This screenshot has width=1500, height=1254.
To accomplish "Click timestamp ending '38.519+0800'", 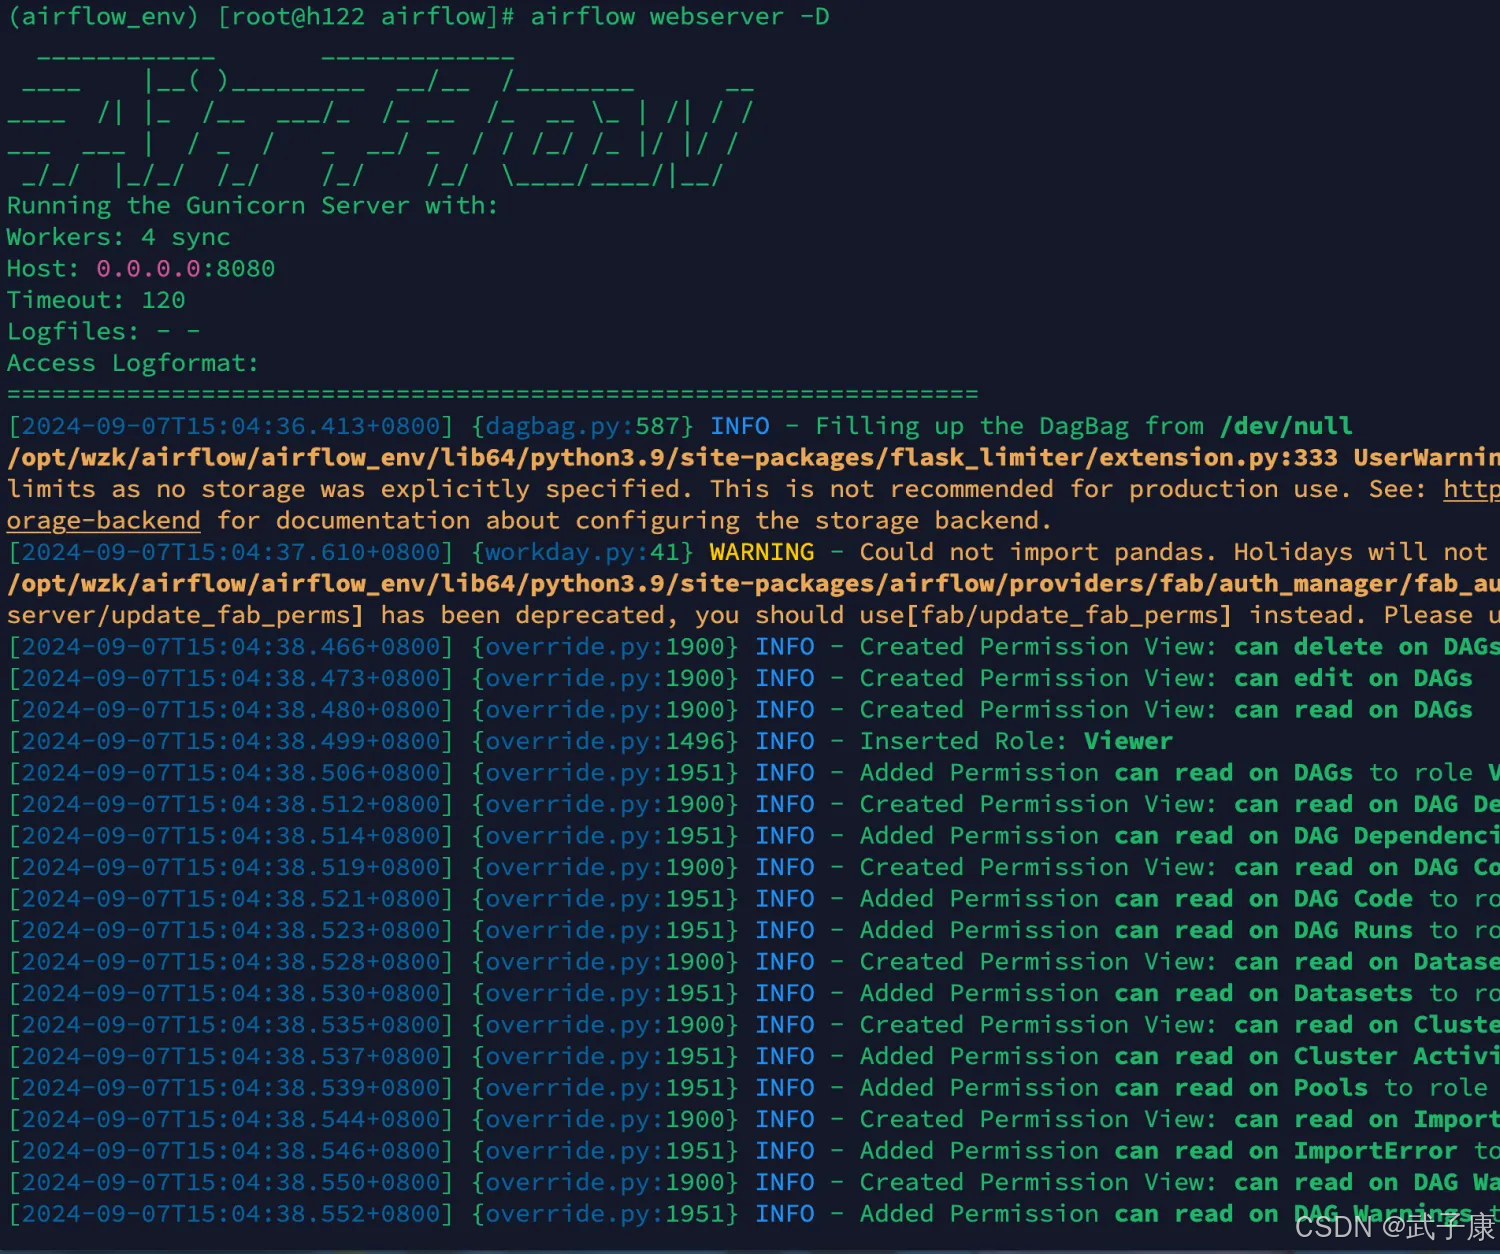I will [x=231, y=868].
